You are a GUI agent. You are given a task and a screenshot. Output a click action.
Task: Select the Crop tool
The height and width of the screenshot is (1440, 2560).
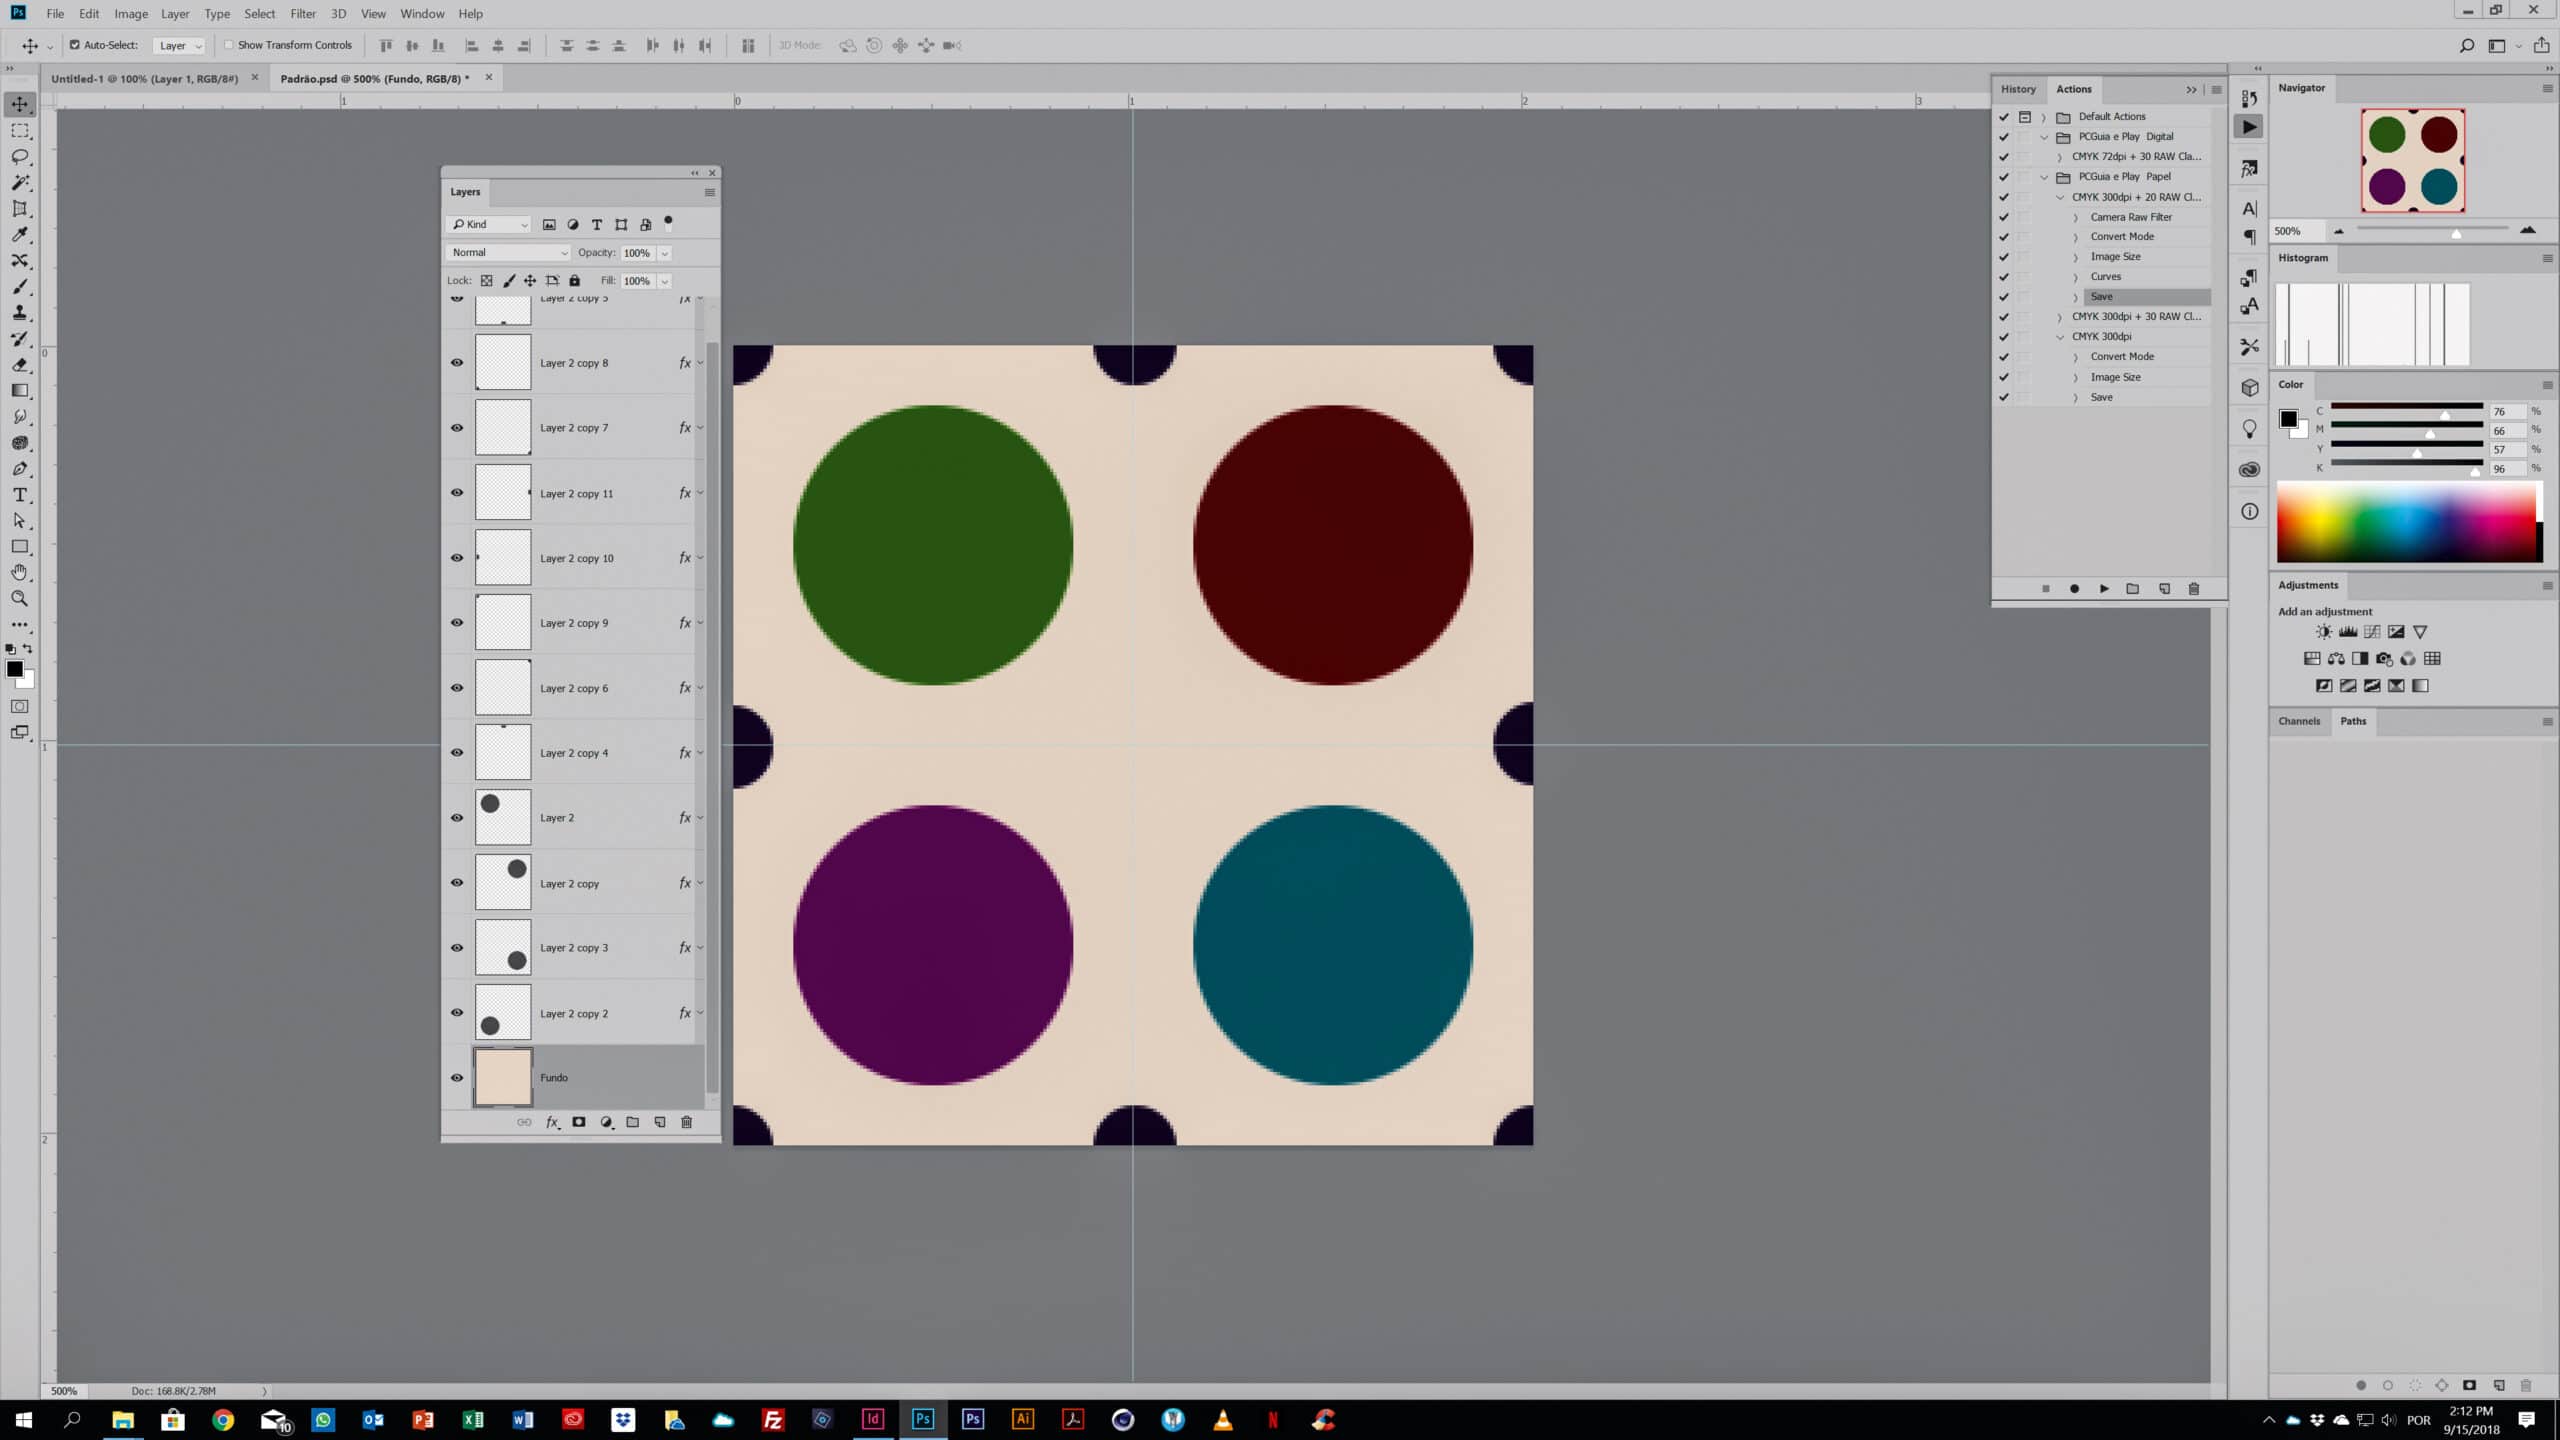20,209
